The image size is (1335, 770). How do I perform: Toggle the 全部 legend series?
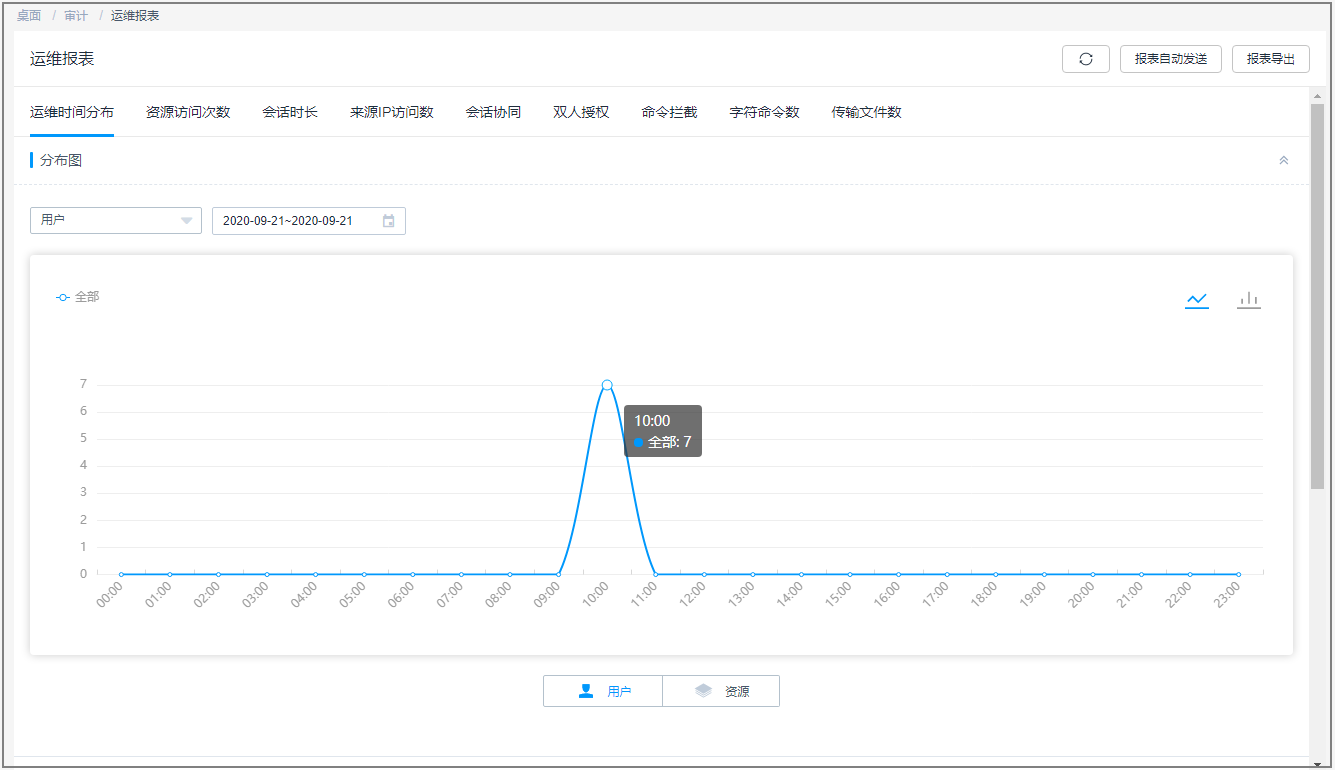pos(78,297)
